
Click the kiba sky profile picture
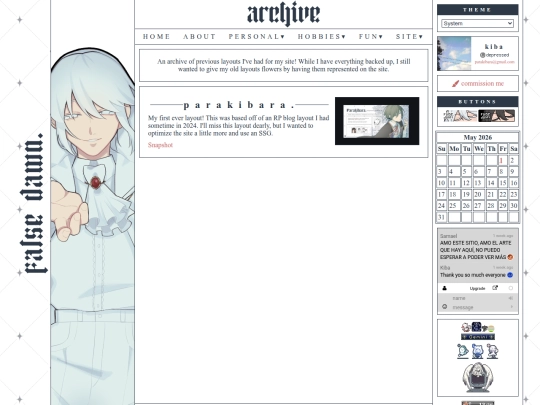click(x=454, y=54)
